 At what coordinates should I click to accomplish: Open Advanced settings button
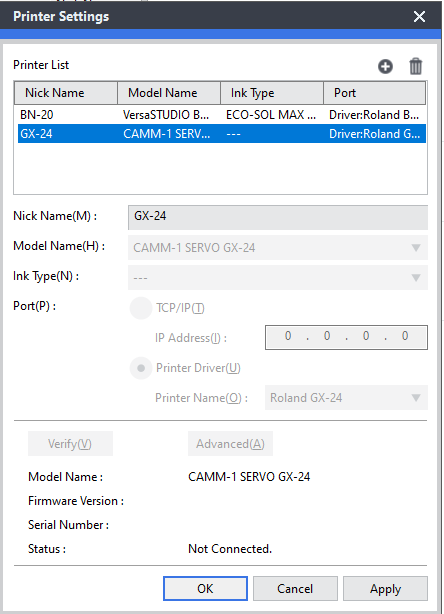pyautogui.click(x=230, y=444)
